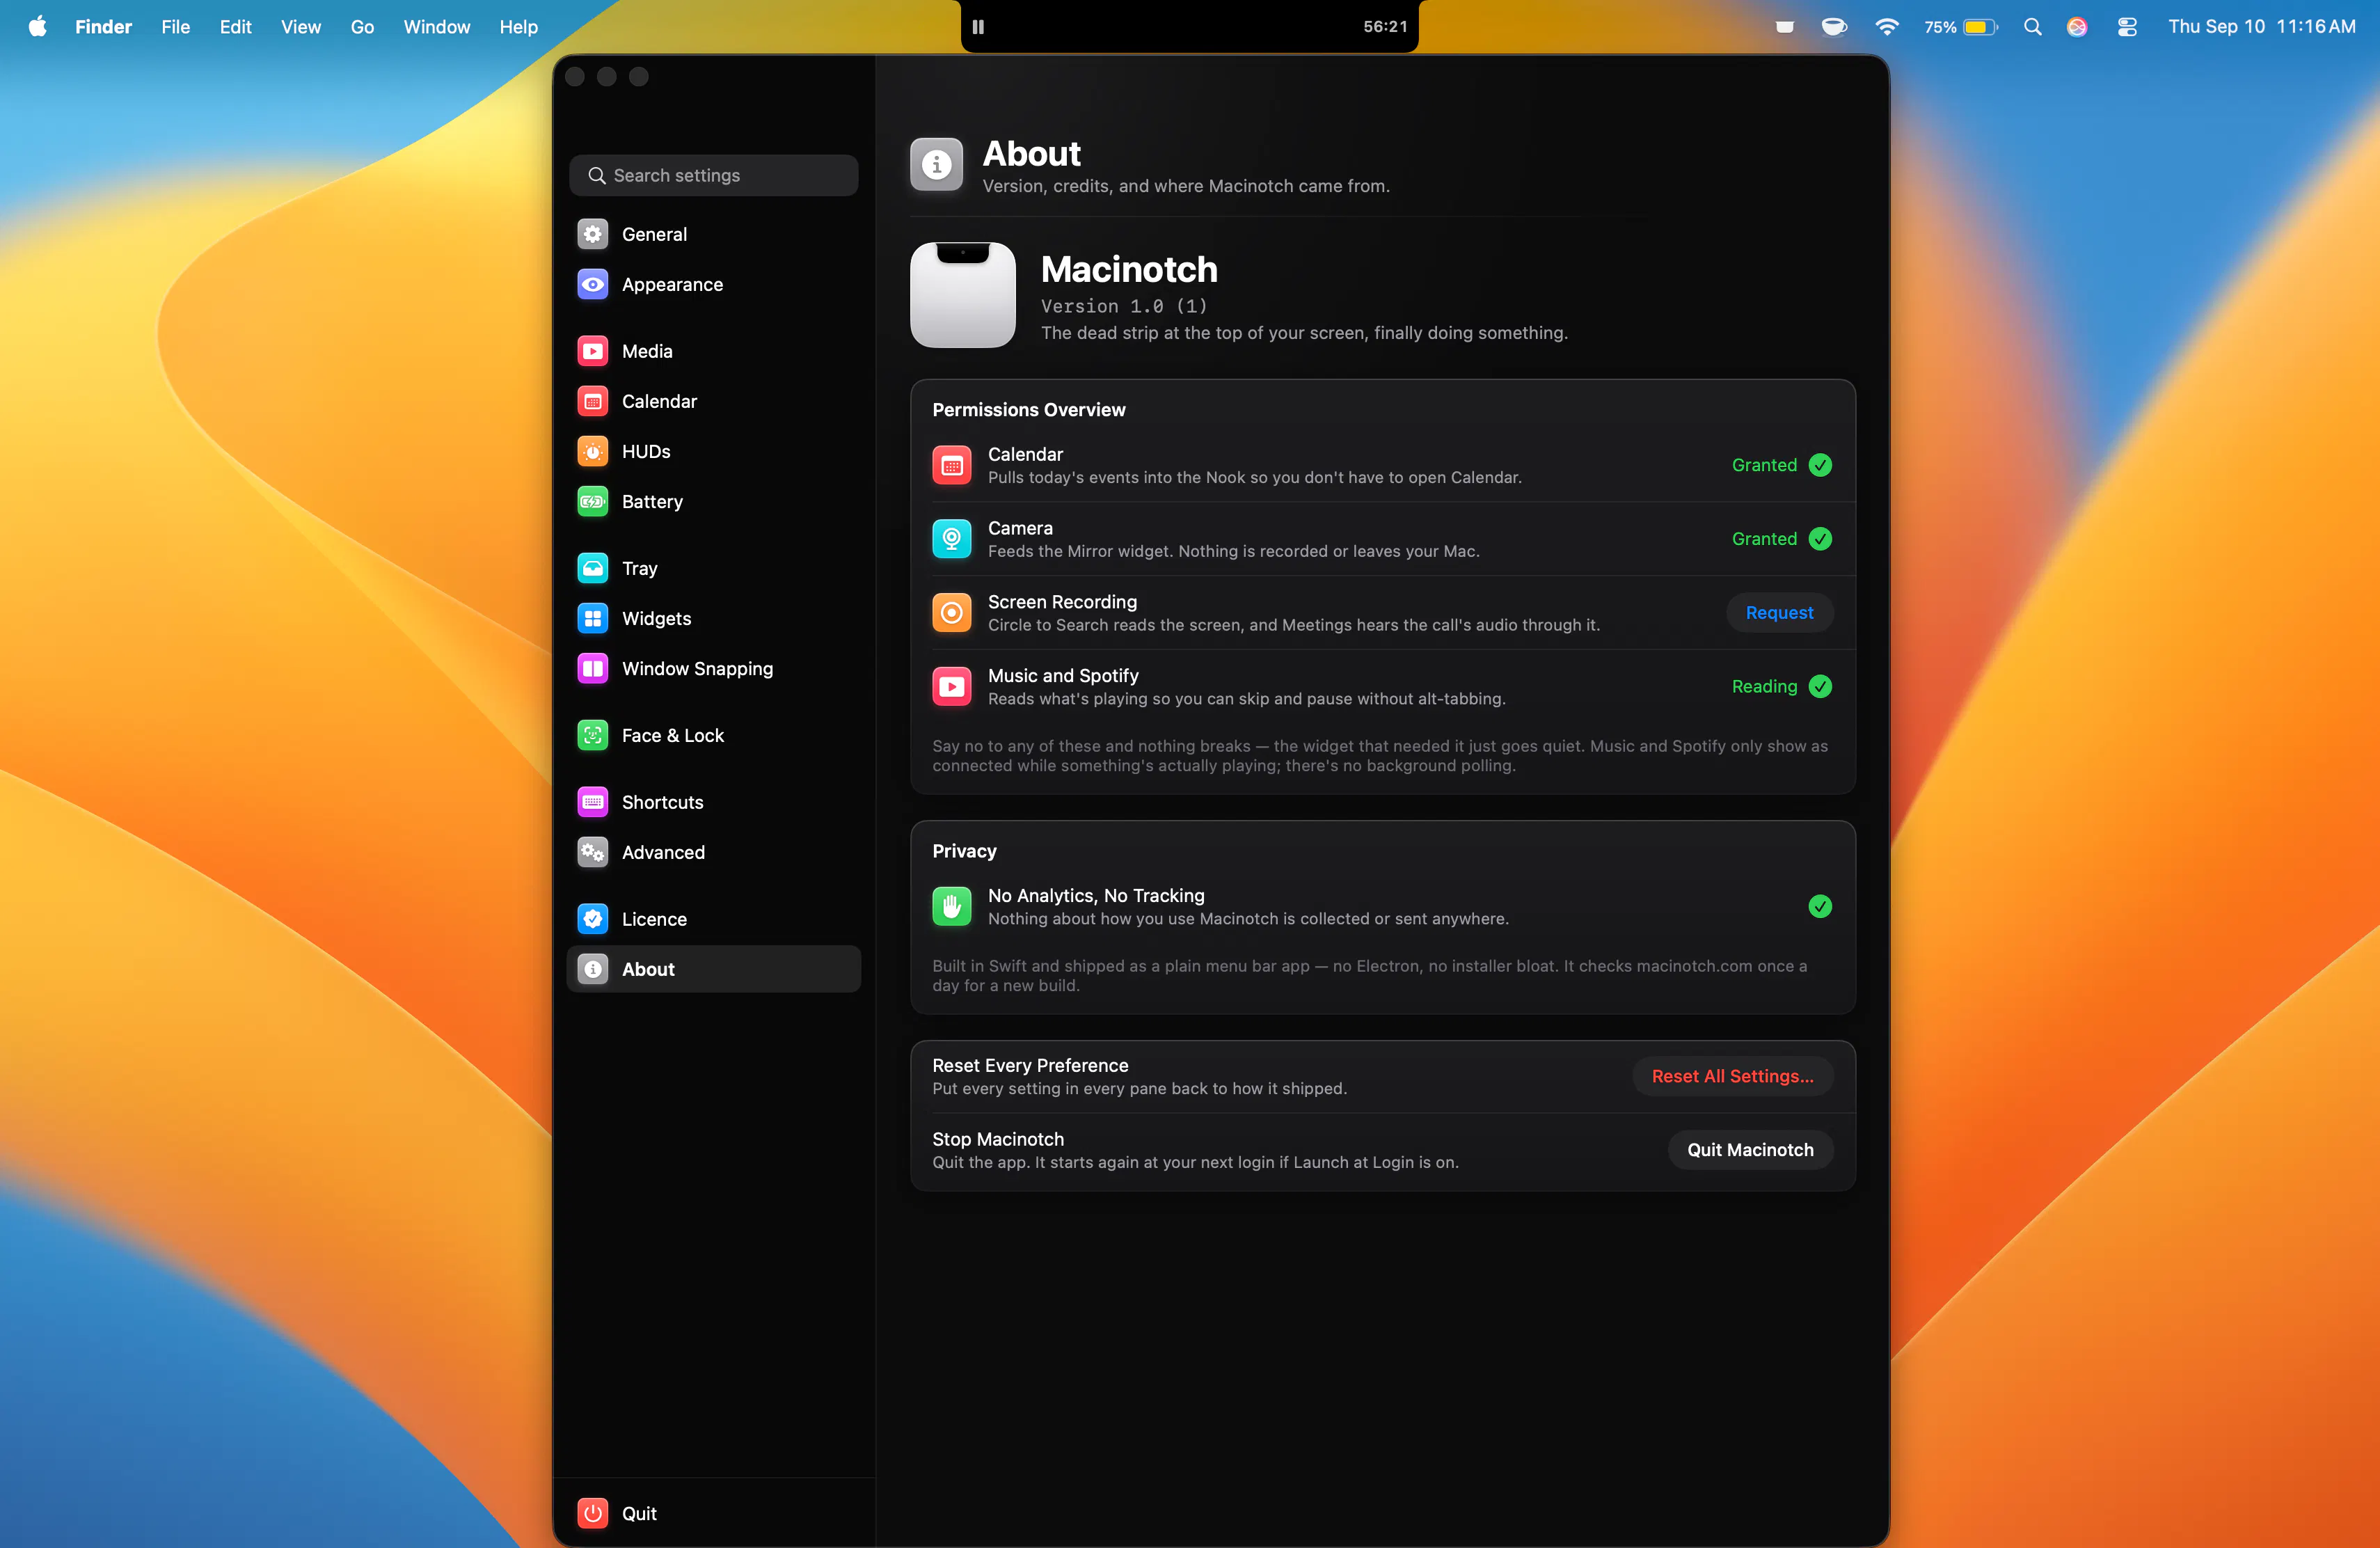Screen dimensions: 2380x1548
Task: Click the green Reading status label
Action: (1764, 687)
